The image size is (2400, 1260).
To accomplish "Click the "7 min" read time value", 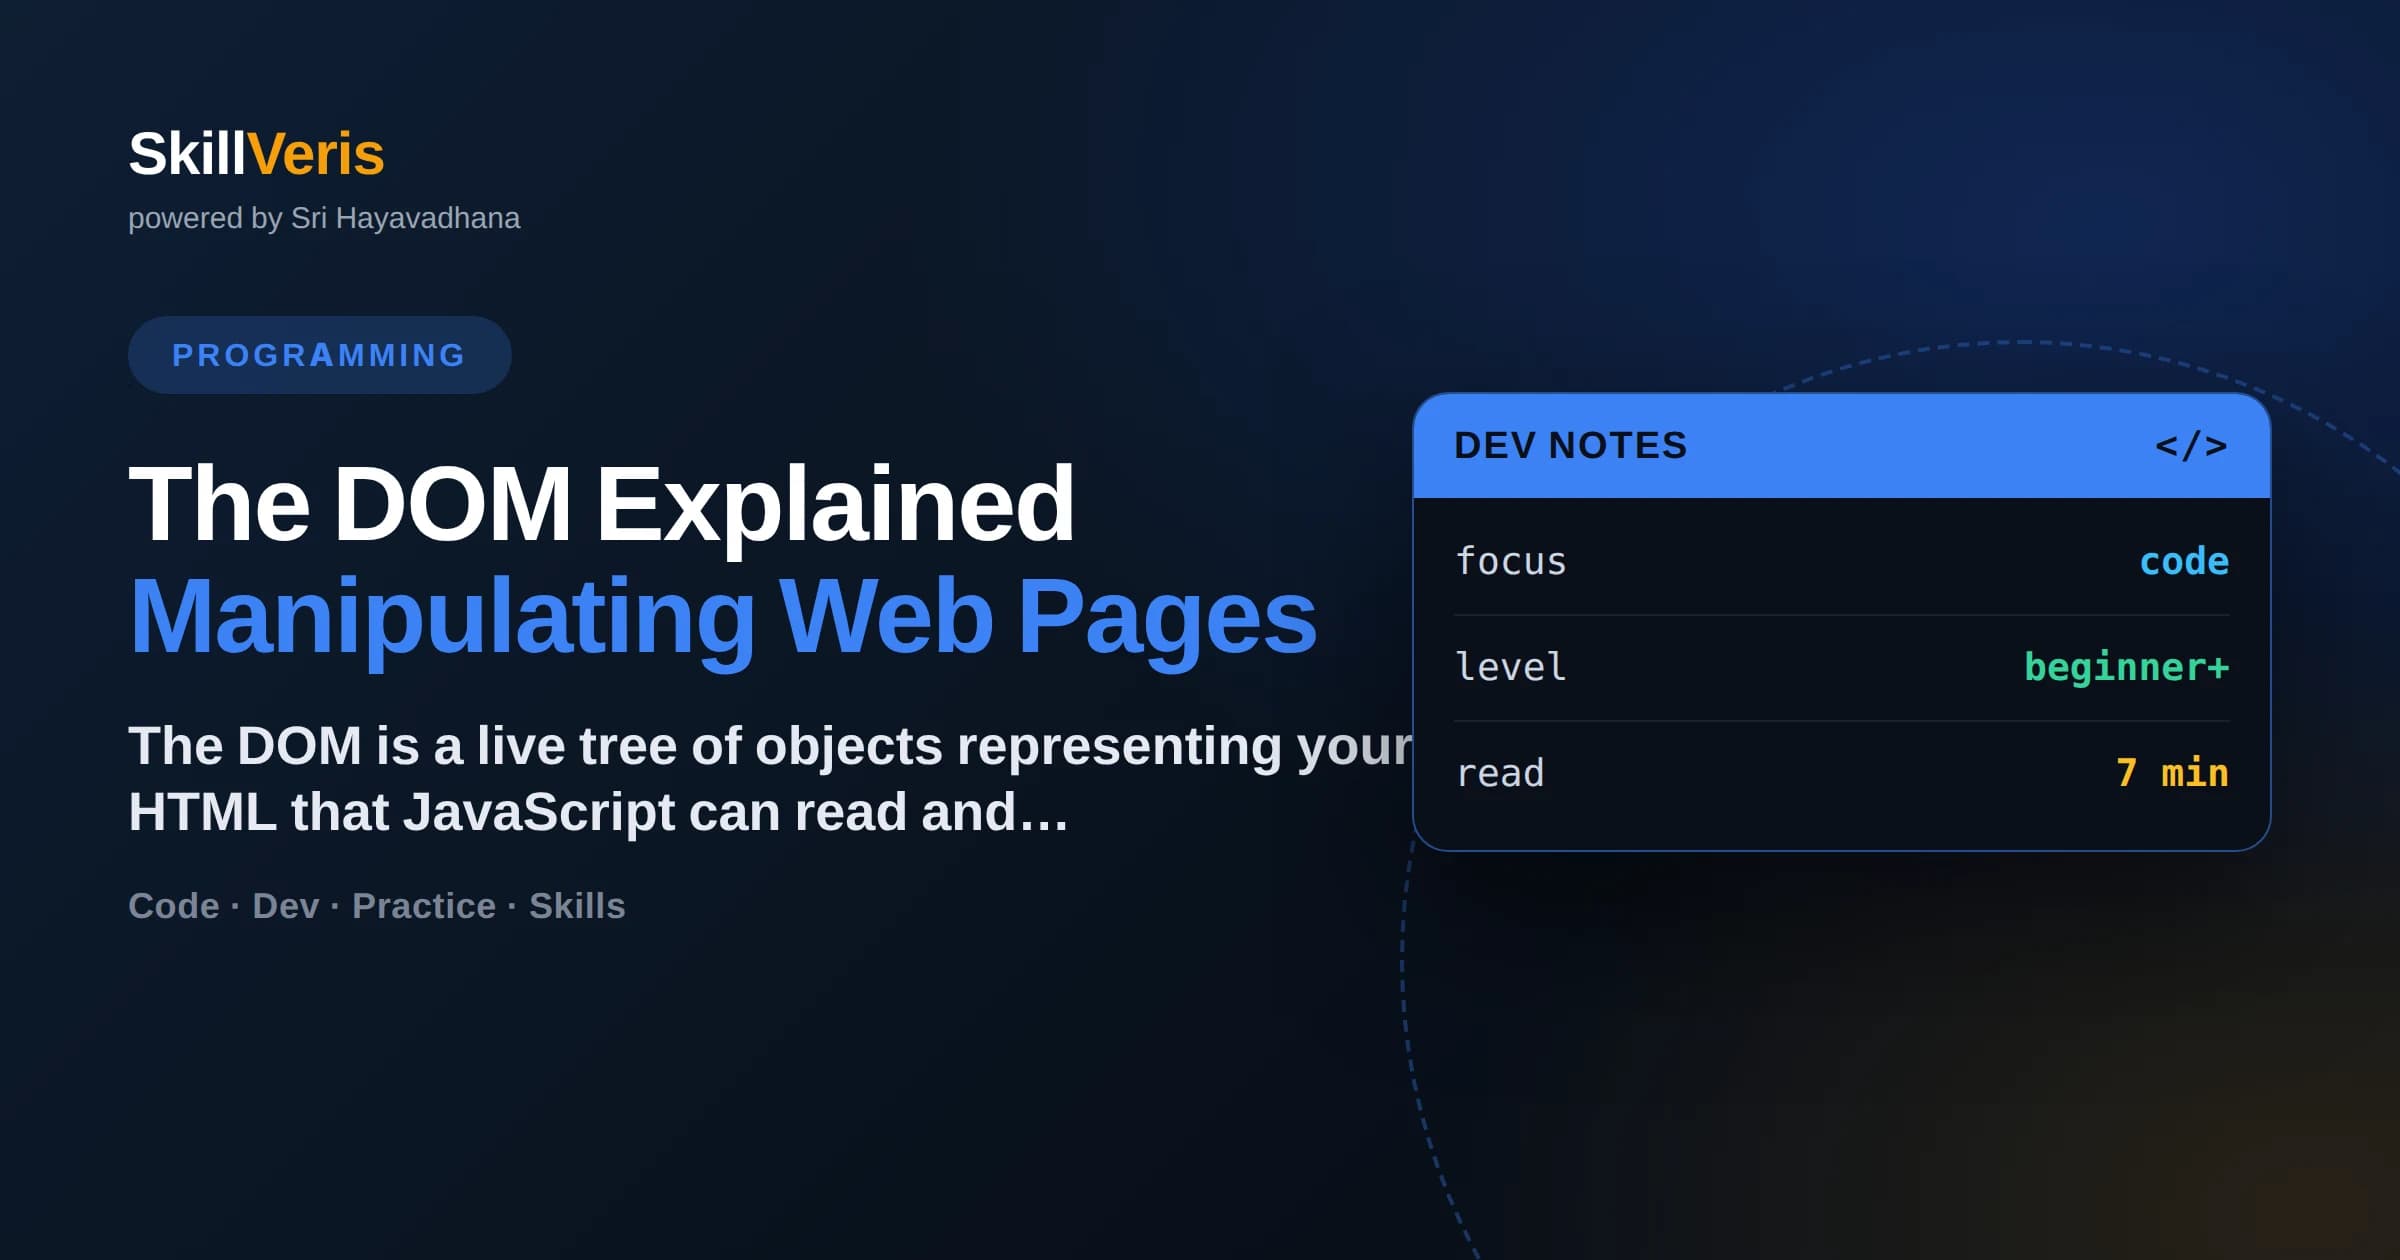I will pyautogui.click(x=2172, y=773).
